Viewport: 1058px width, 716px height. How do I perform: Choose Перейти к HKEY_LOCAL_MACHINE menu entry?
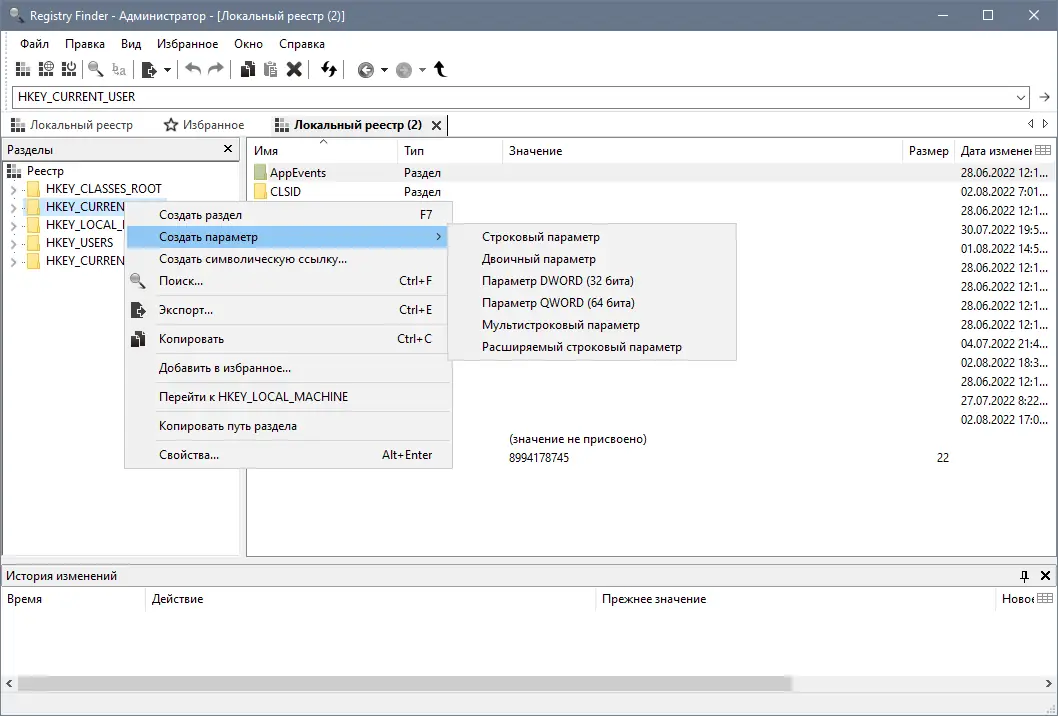pos(288,397)
